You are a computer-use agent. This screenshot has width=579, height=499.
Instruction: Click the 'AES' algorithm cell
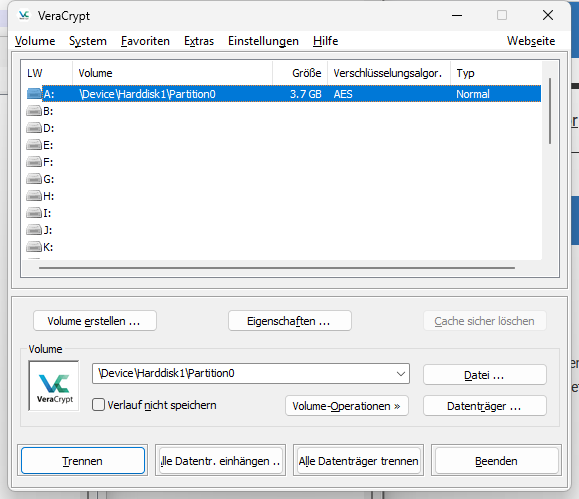[x=343, y=94]
